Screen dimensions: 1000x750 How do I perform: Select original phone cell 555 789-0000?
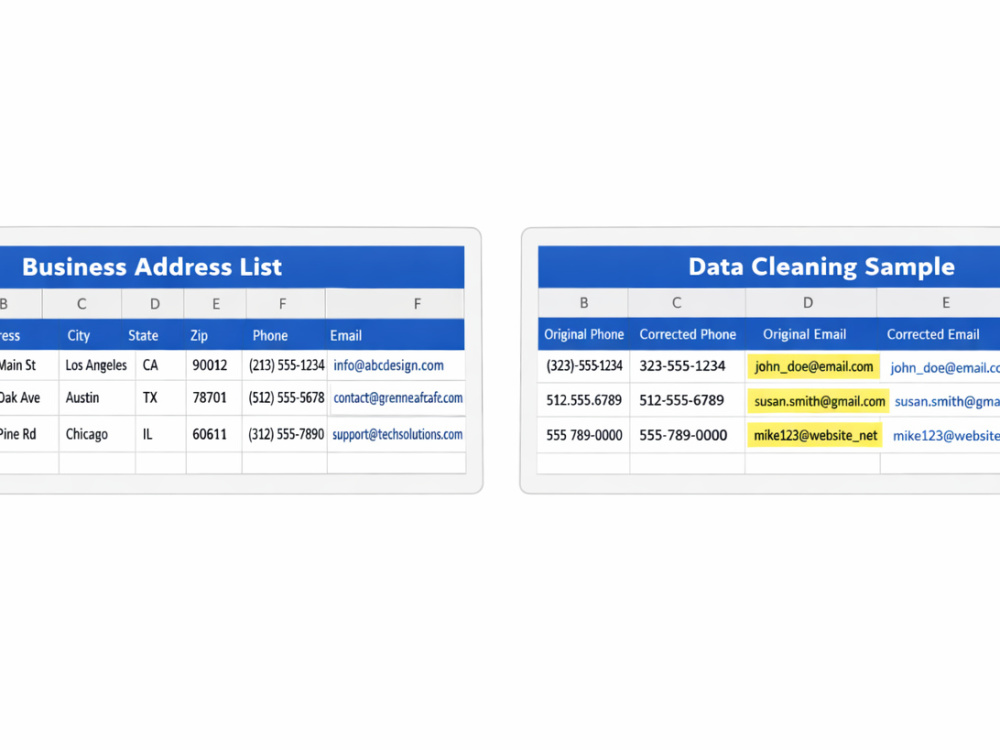coord(584,436)
